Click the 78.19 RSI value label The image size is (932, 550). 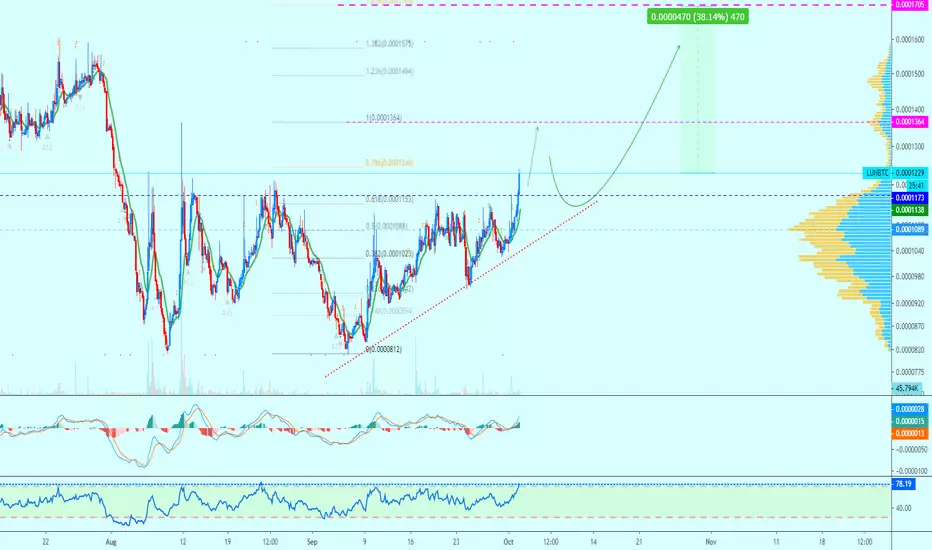click(x=903, y=484)
